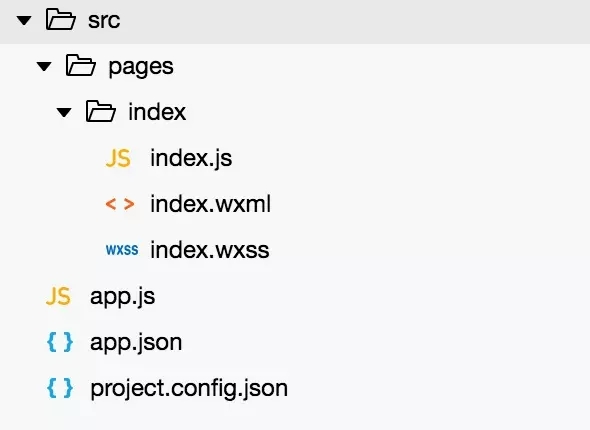Collapse the pages folder disclosure triangle

44,67
